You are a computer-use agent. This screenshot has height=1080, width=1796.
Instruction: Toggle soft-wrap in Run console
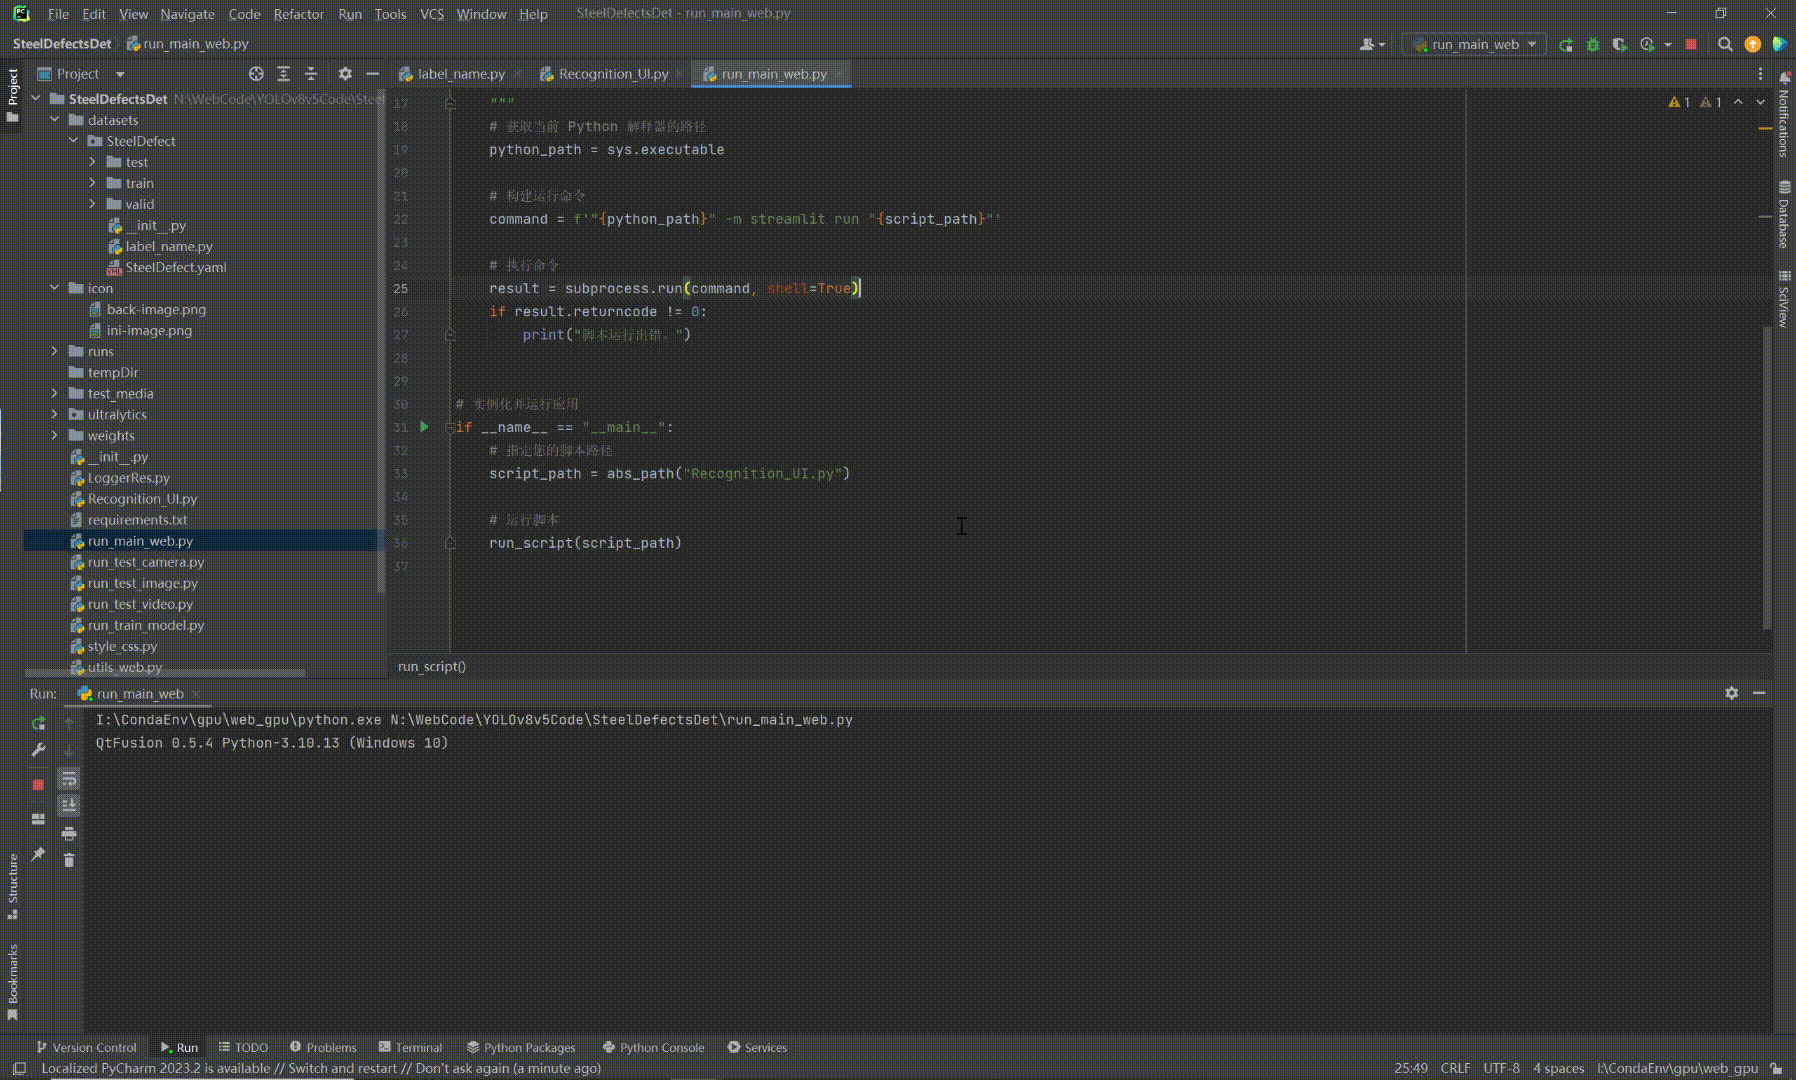click(69, 778)
